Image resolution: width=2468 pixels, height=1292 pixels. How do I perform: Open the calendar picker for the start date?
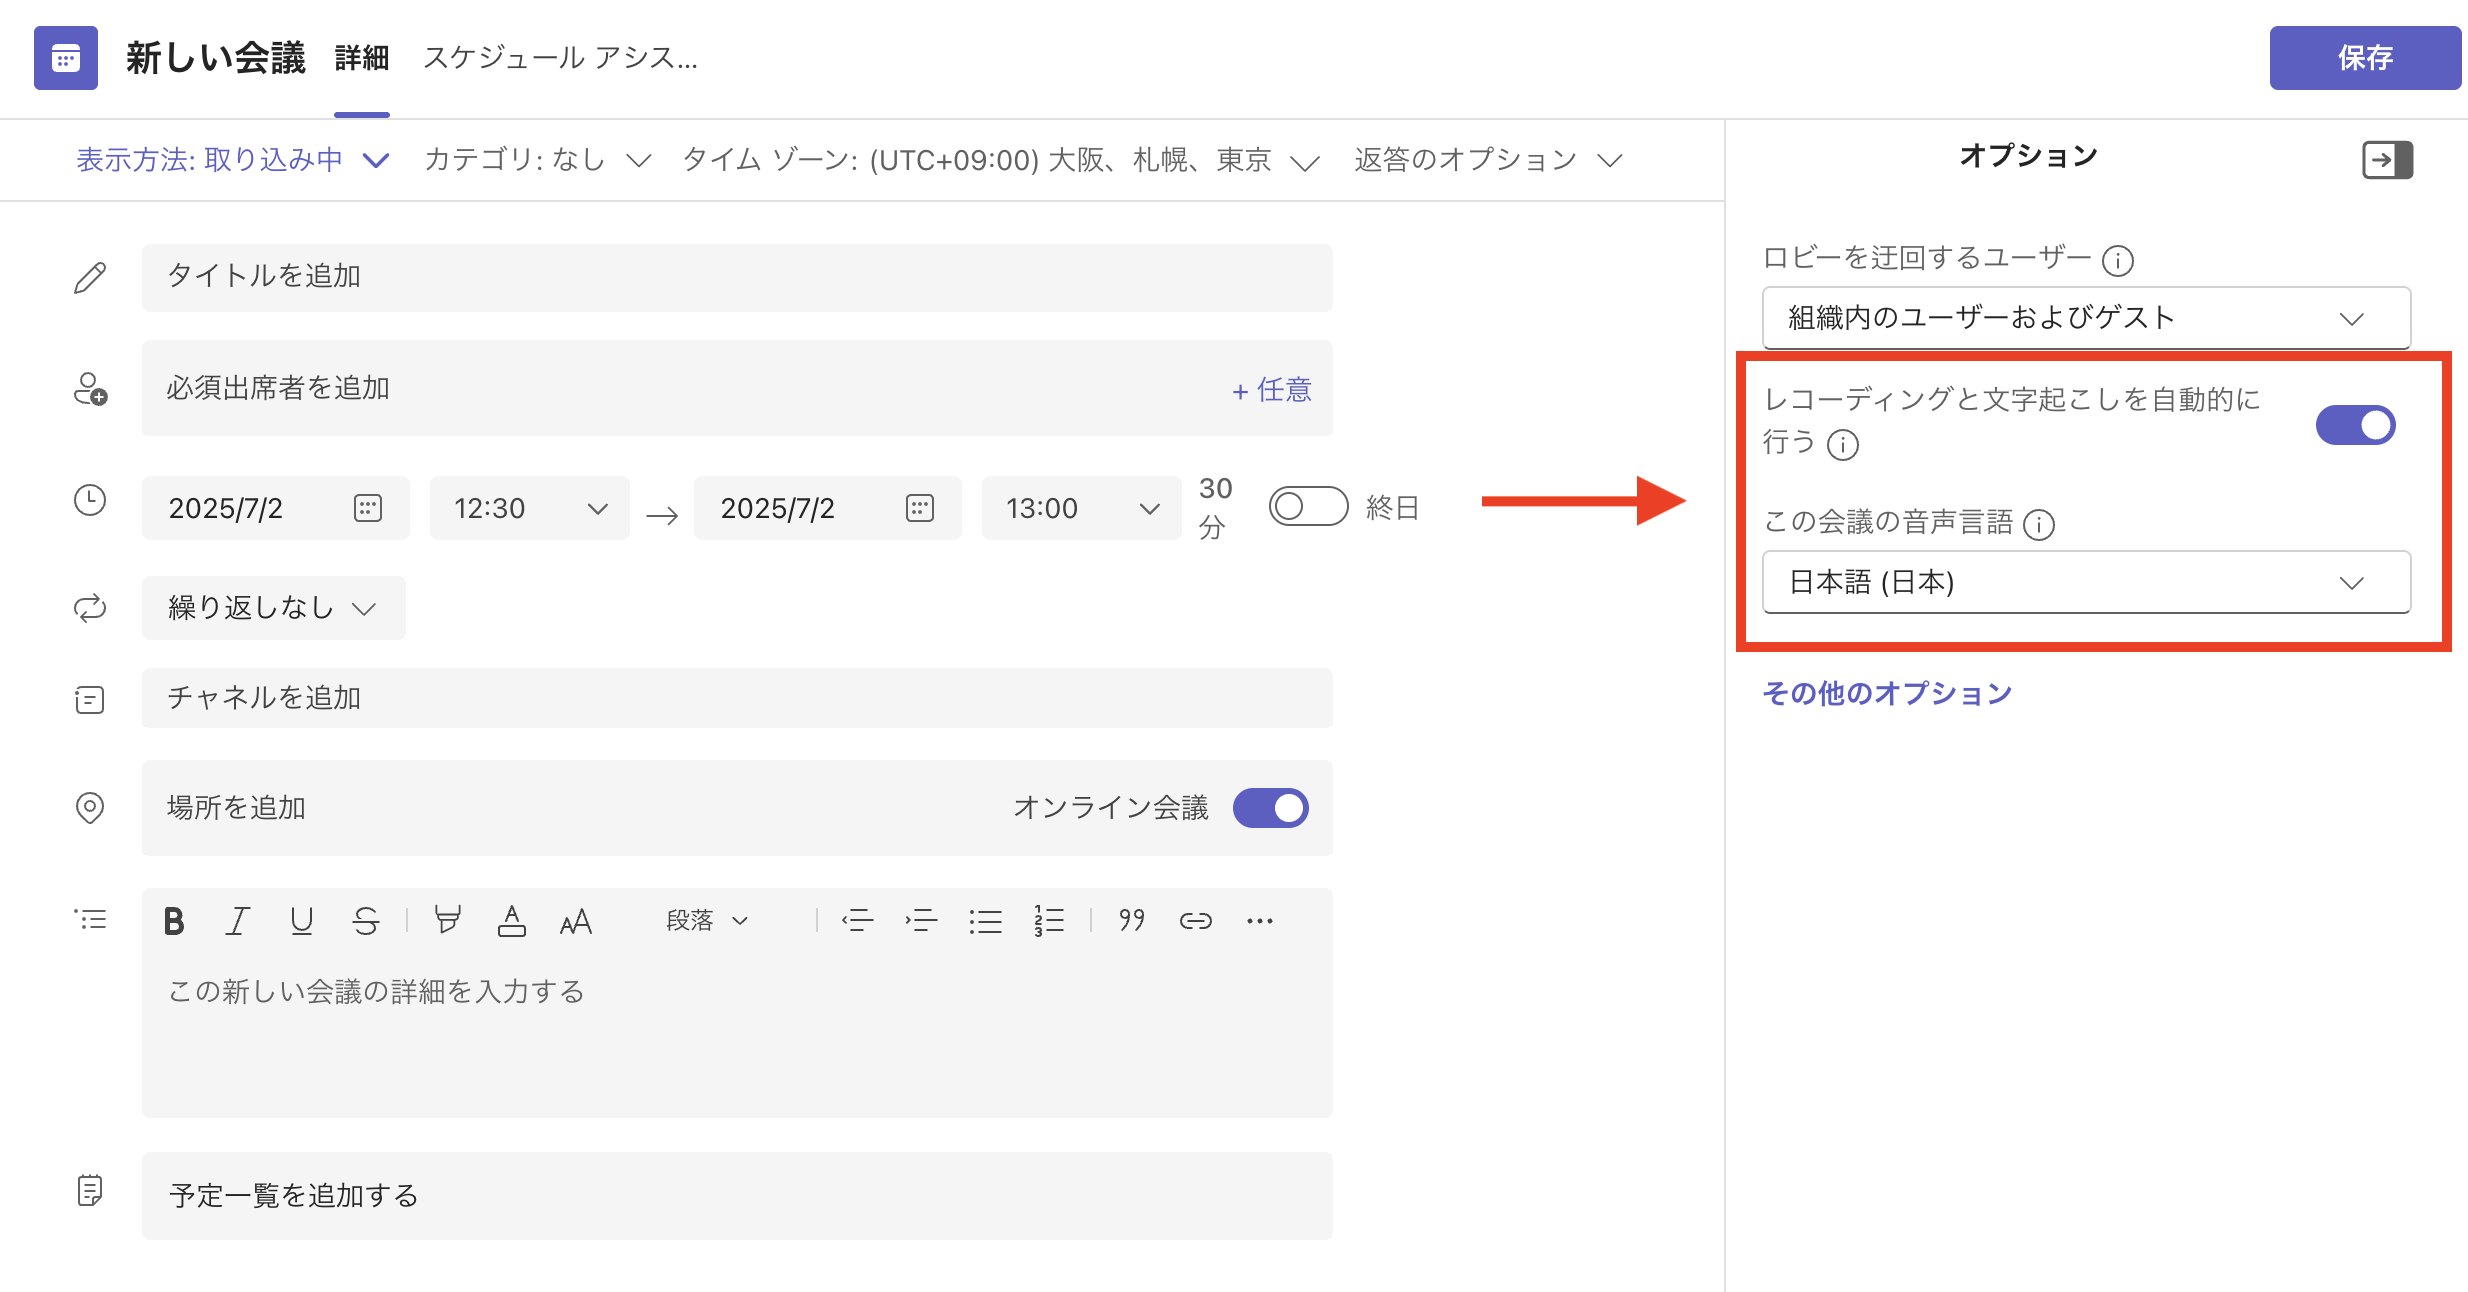pos(369,507)
